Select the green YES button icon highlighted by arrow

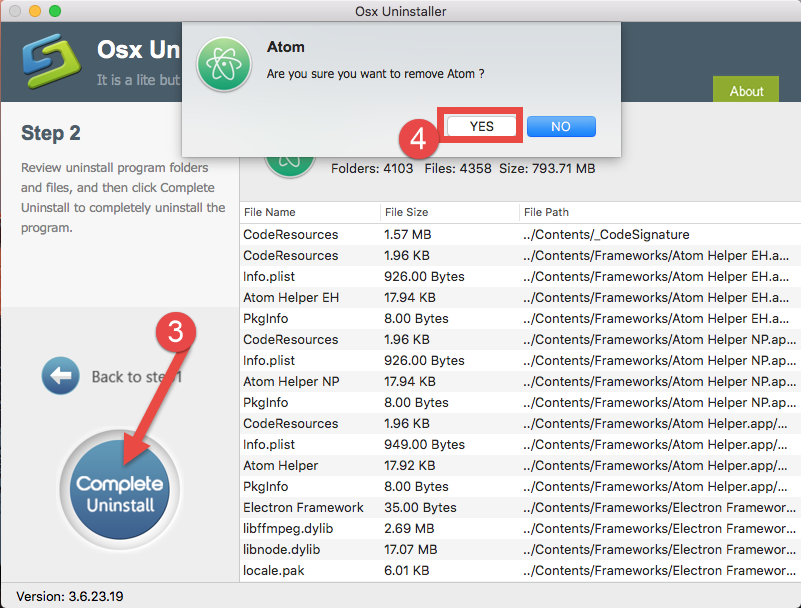pyautogui.click(x=479, y=126)
